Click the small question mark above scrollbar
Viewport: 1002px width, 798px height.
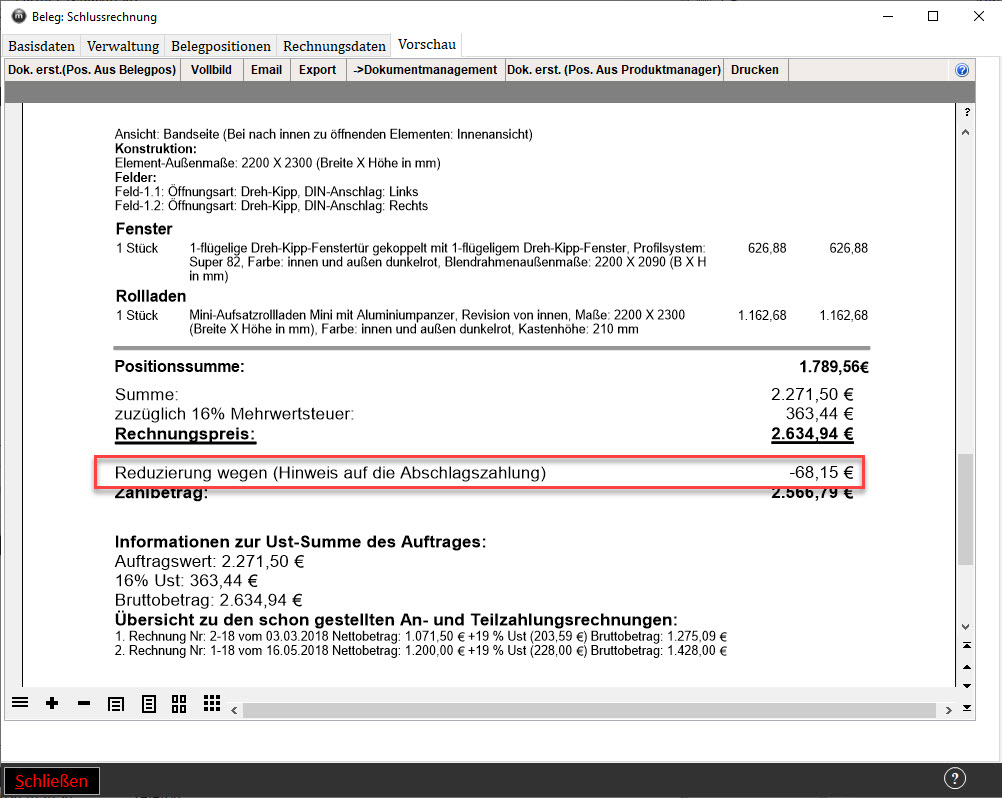click(x=967, y=112)
